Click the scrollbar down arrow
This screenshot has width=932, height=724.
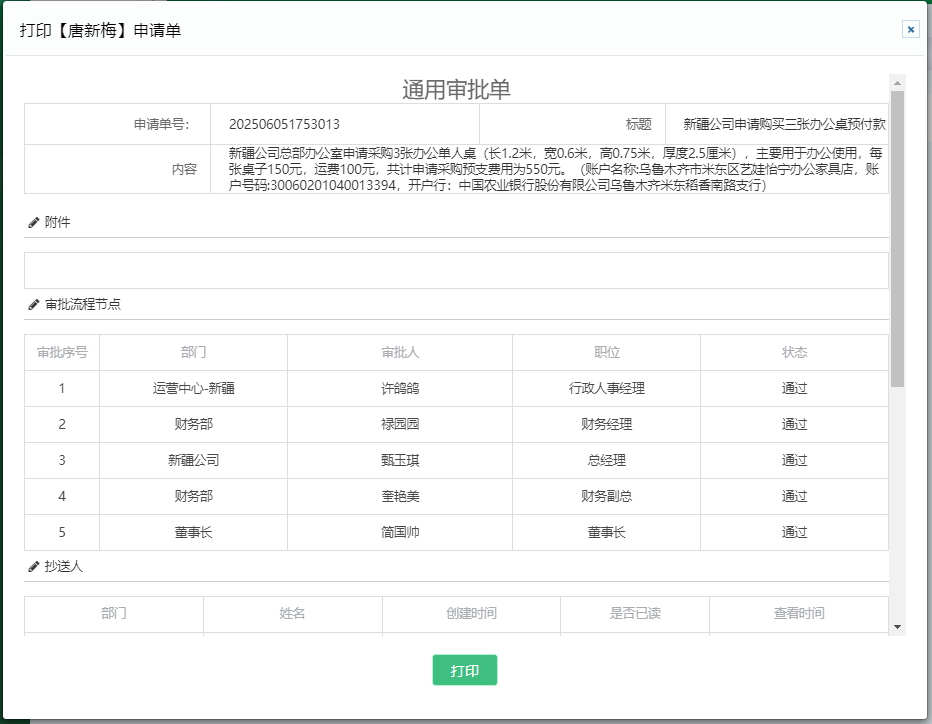pos(897,626)
